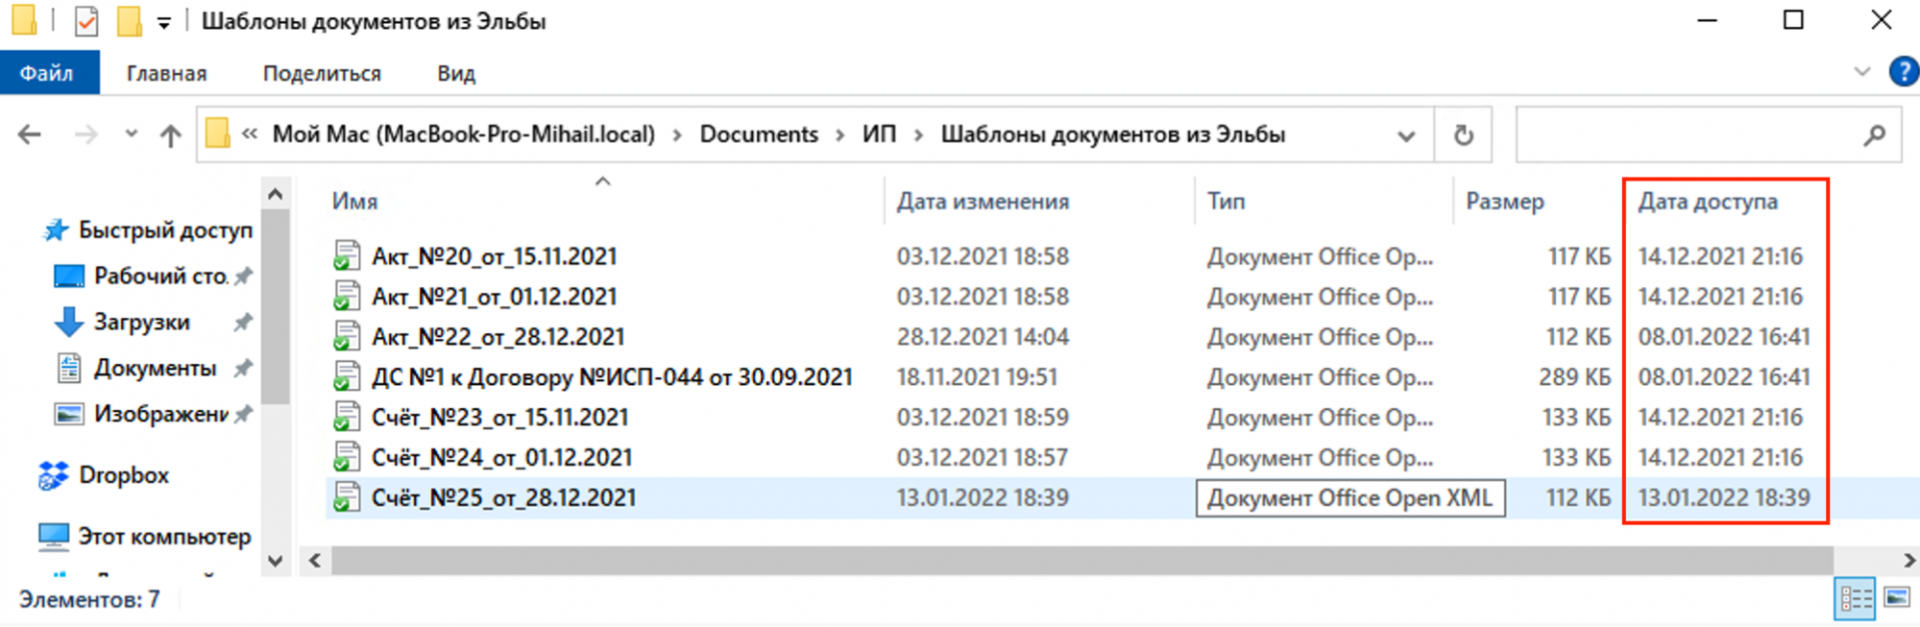Open the address bar history dropdown
Screen dimensions: 1920x627
tap(1406, 135)
